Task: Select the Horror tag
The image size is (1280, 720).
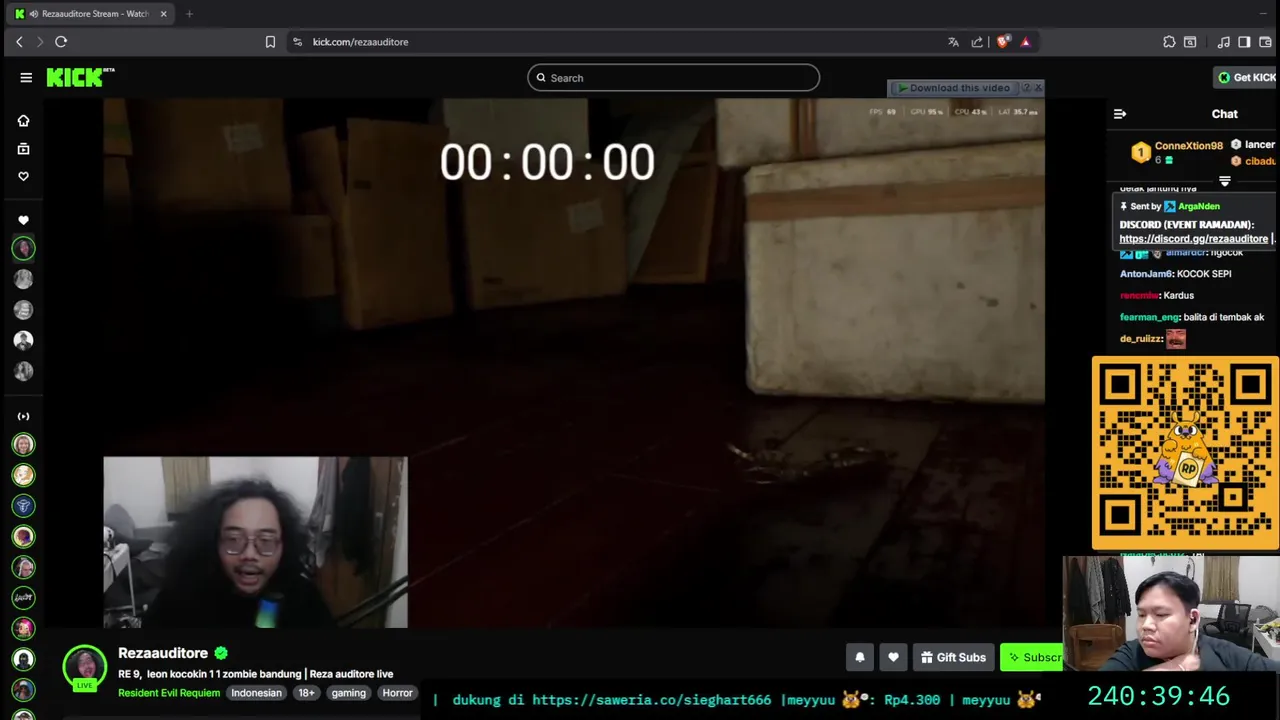Action: (x=397, y=693)
